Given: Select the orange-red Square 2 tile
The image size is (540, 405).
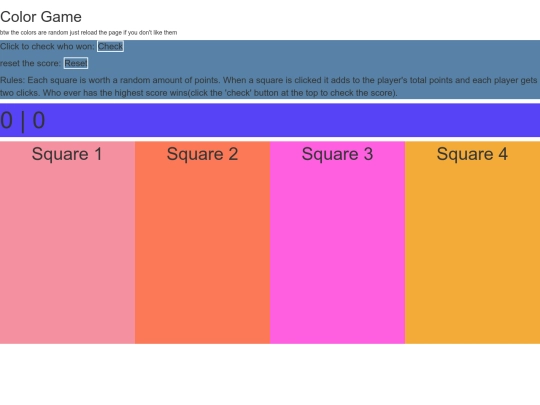Looking at the screenshot, I should coord(202,242).
